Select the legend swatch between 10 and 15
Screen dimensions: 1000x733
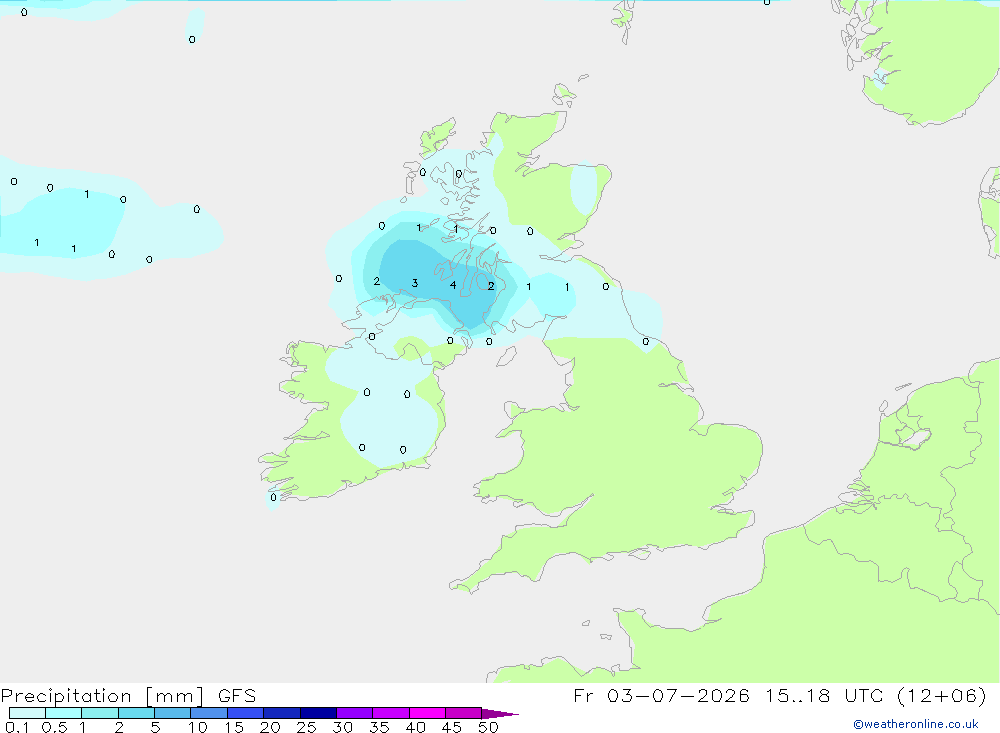tap(209, 713)
